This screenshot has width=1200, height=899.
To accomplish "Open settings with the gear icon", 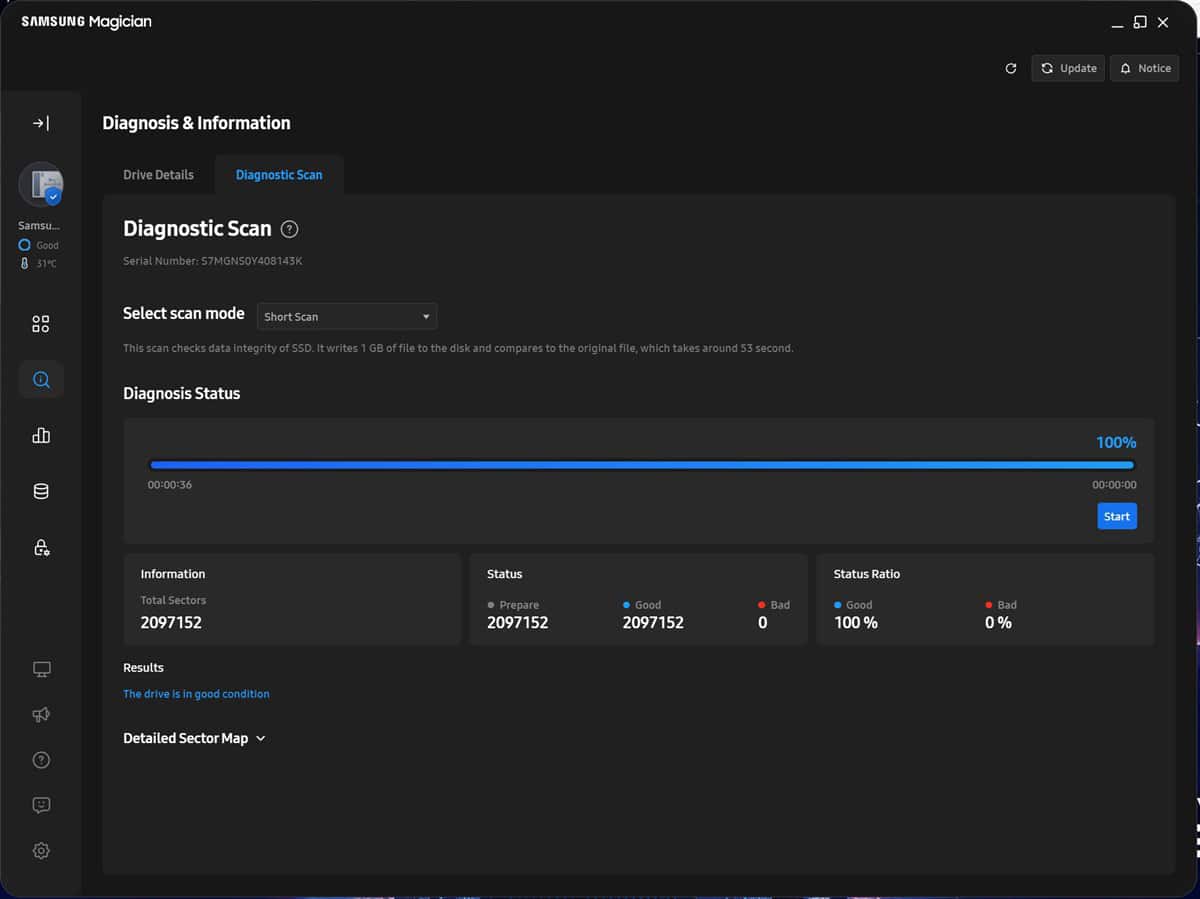I will pyautogui.click(x=40, y=851).
